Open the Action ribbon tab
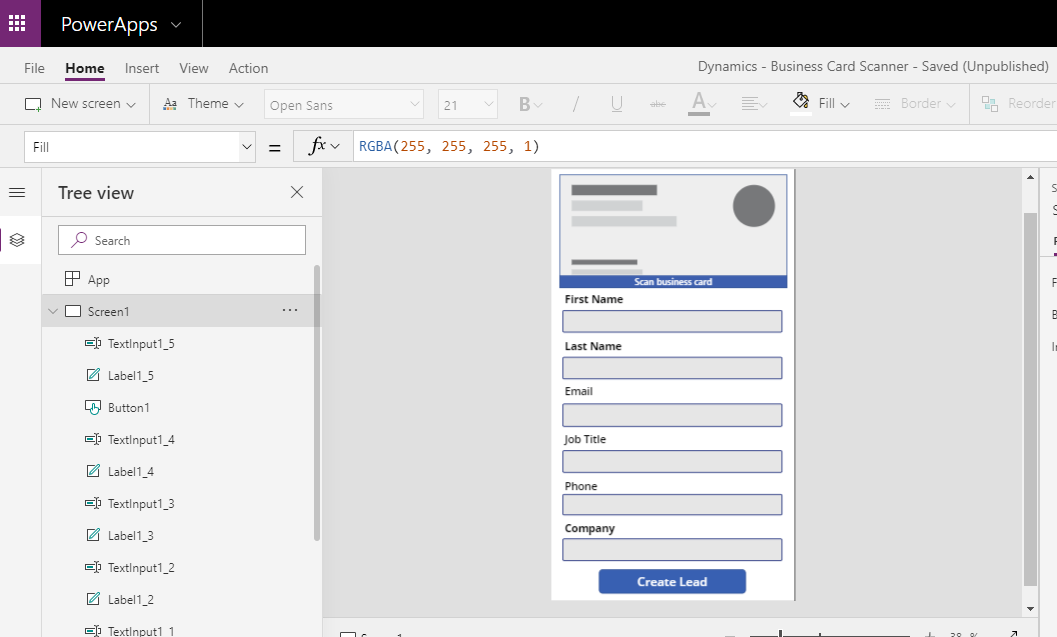 click(x=248, y=68)
